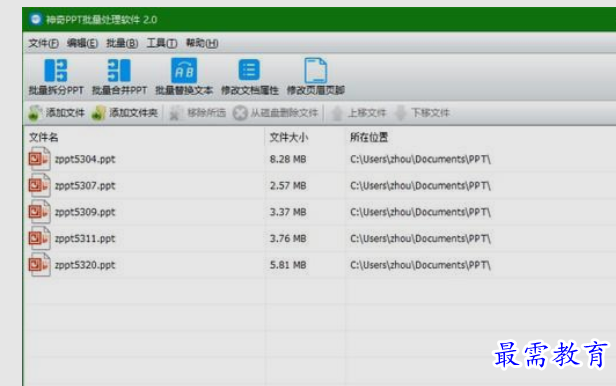Click the location path of zppt5320.ppt

[420, 265]
